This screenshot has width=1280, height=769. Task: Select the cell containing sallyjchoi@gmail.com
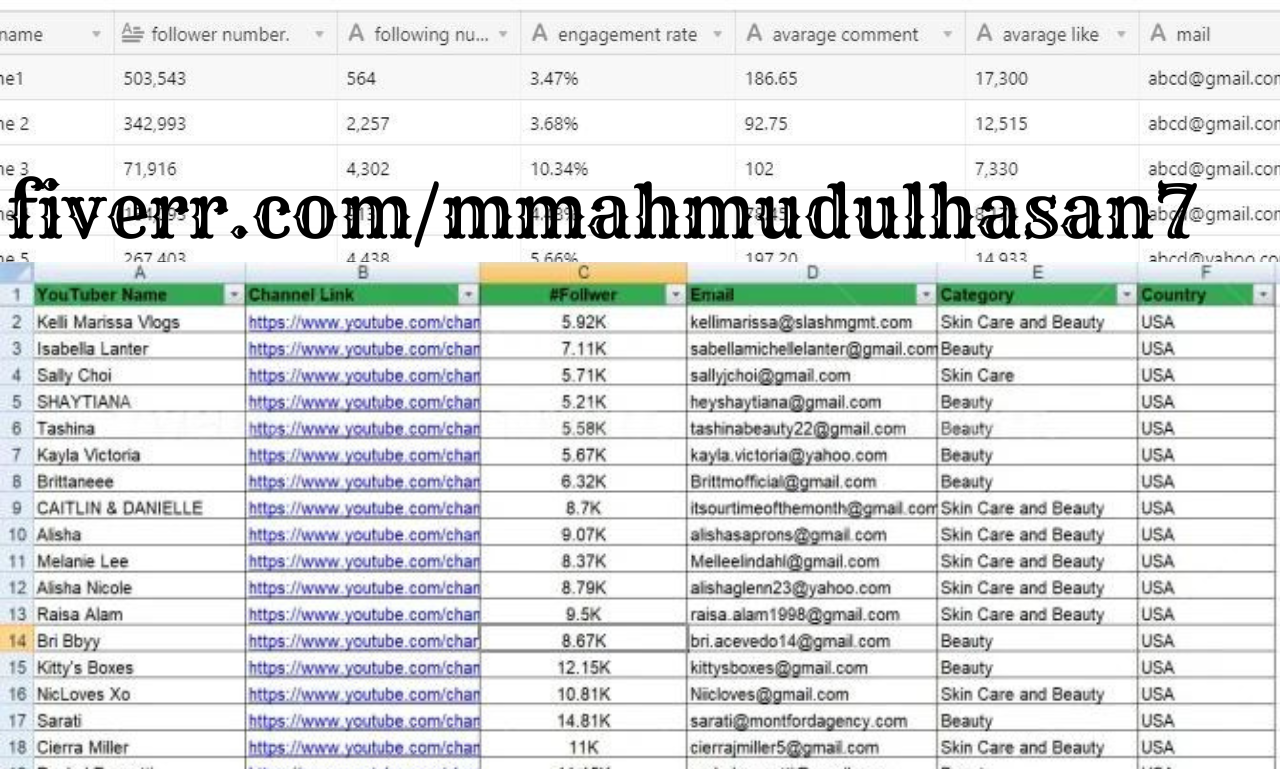(811, 376)
